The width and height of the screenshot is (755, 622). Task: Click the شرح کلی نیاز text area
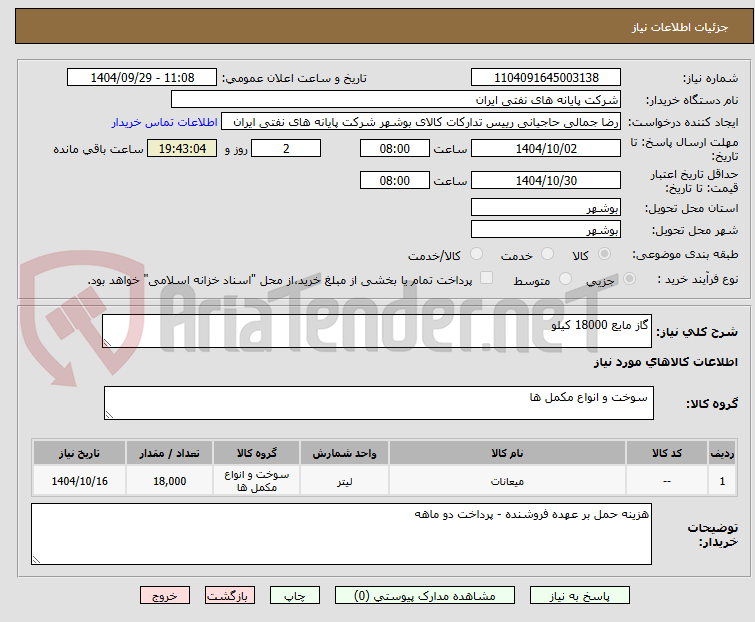377,331
